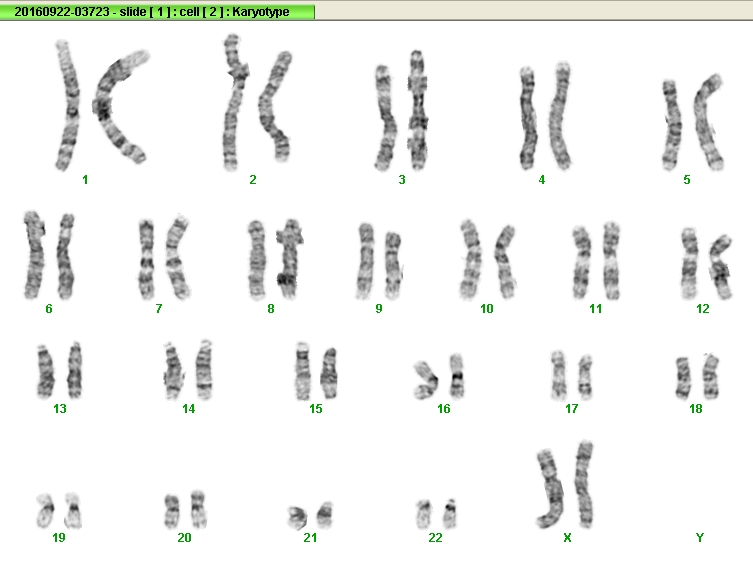Viewport: 753px width, 579px height.
Task: Click the chromosome 7 pair
Action: point(164,258)
